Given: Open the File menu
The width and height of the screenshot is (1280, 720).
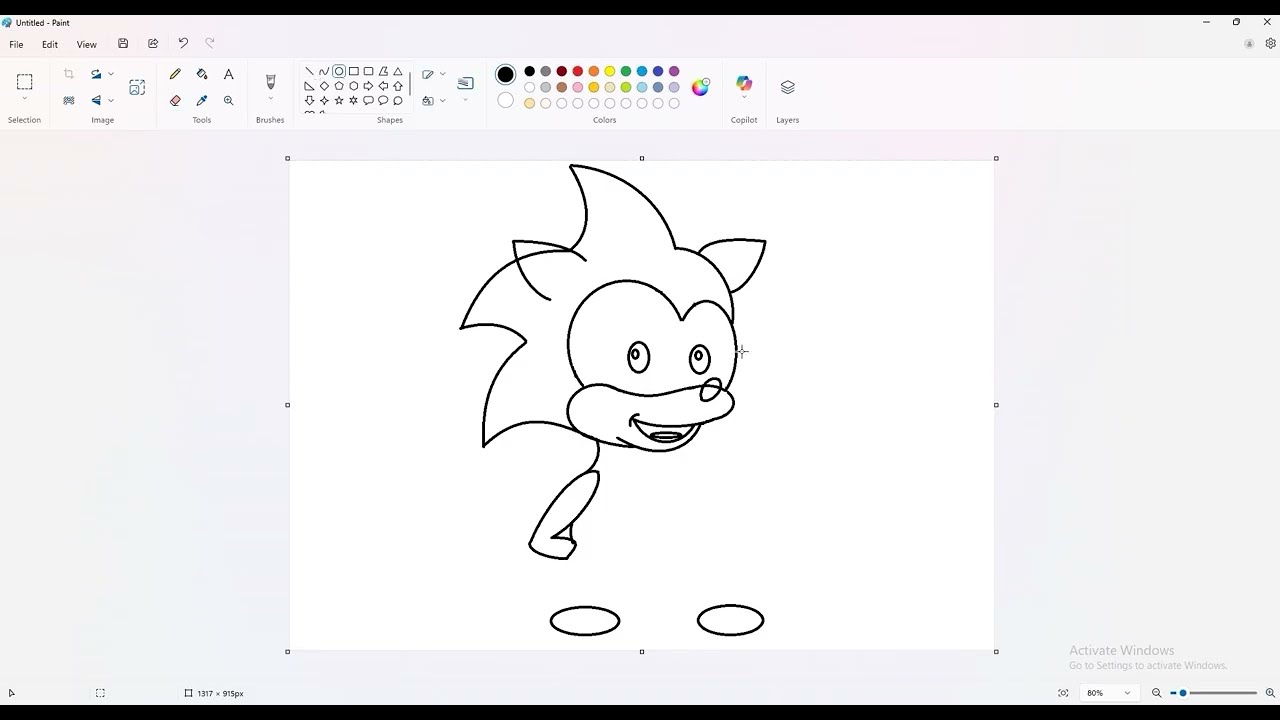Looking at the screenshot, I should [x=16, y=44].
